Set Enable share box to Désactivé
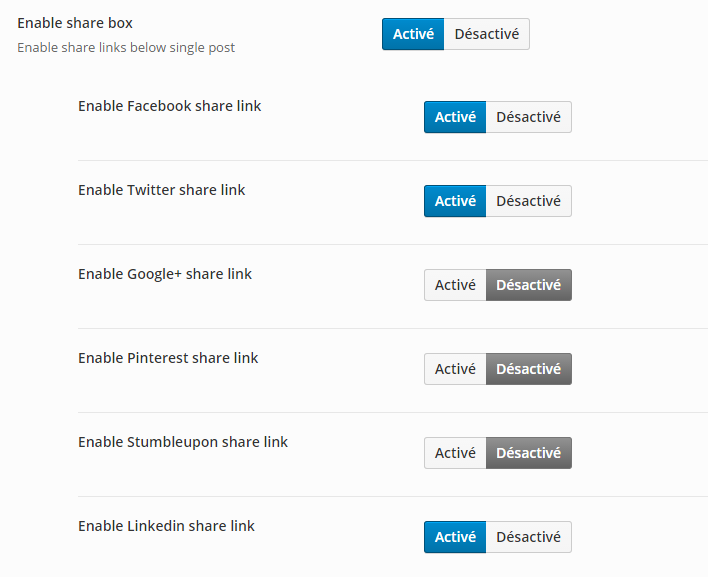 tap(486, 34)
